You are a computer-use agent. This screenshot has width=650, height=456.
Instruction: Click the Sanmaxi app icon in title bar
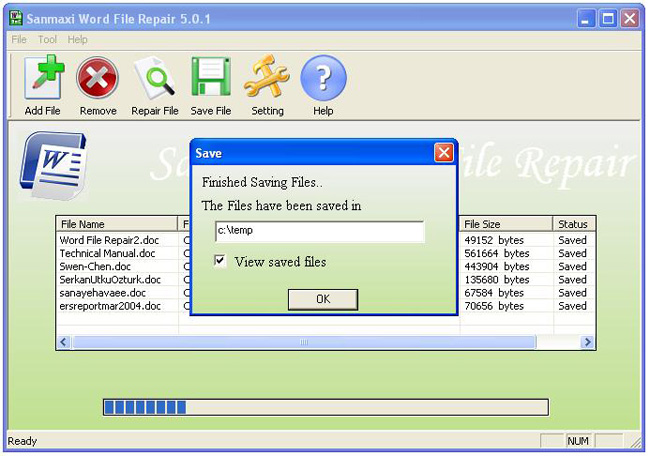(16, 18)
